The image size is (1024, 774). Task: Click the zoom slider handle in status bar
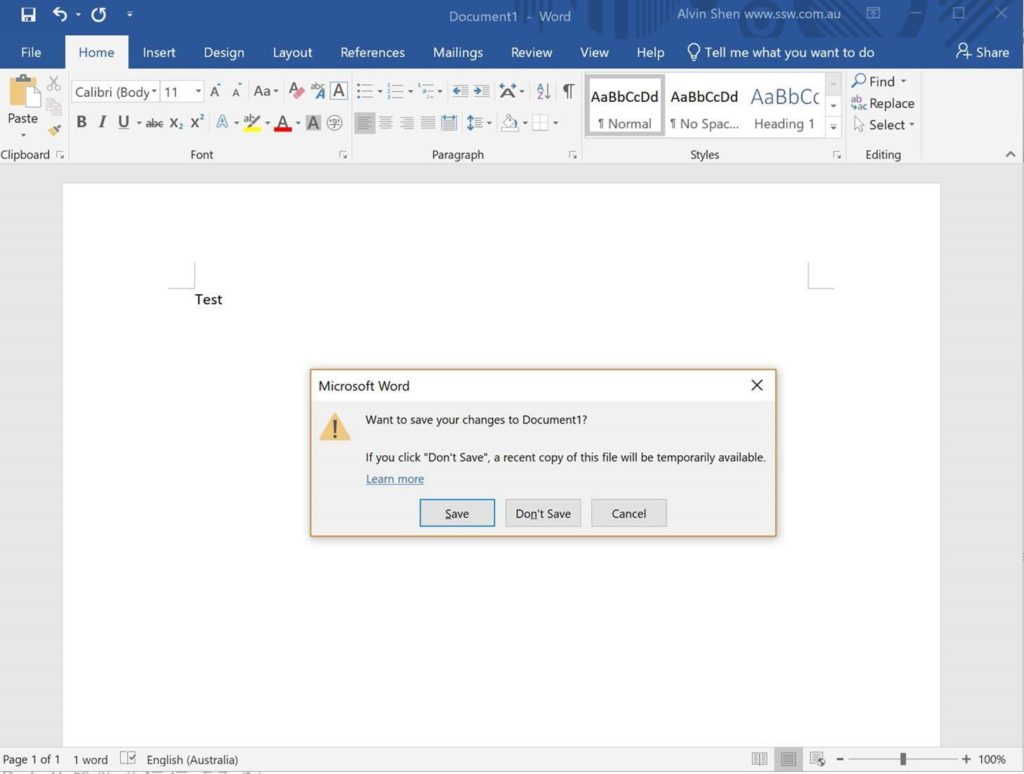point(903,759)
